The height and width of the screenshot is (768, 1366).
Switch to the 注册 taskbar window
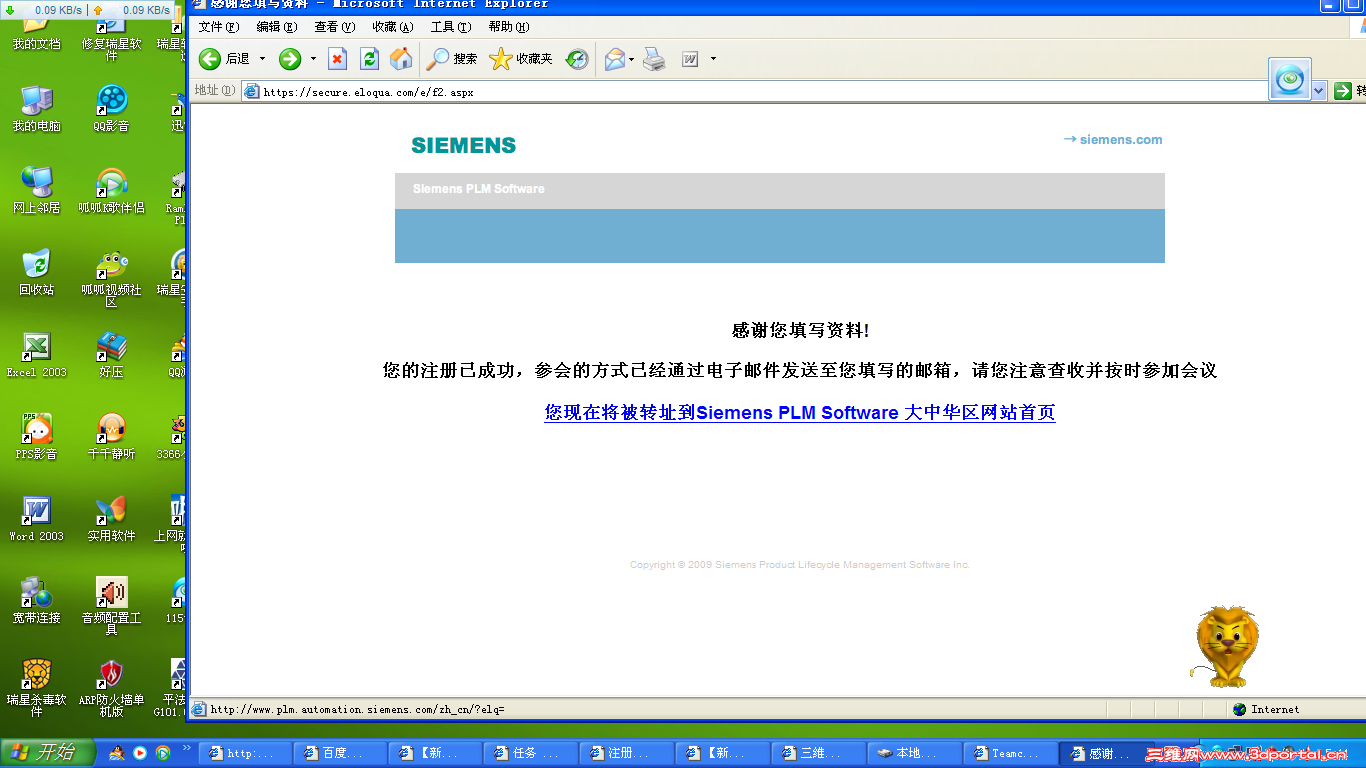point(626,753)
